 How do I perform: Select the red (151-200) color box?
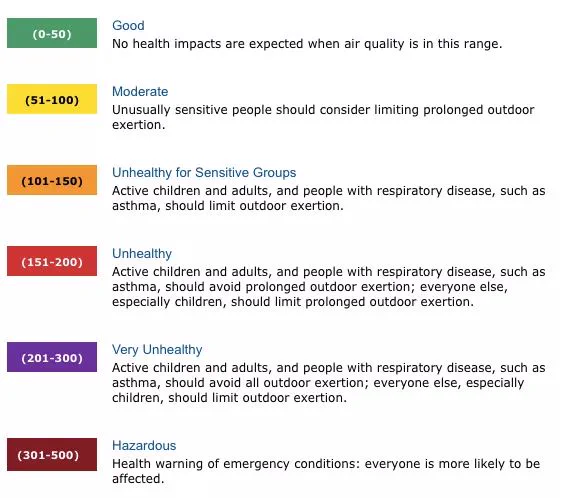(x=52, y=261)
